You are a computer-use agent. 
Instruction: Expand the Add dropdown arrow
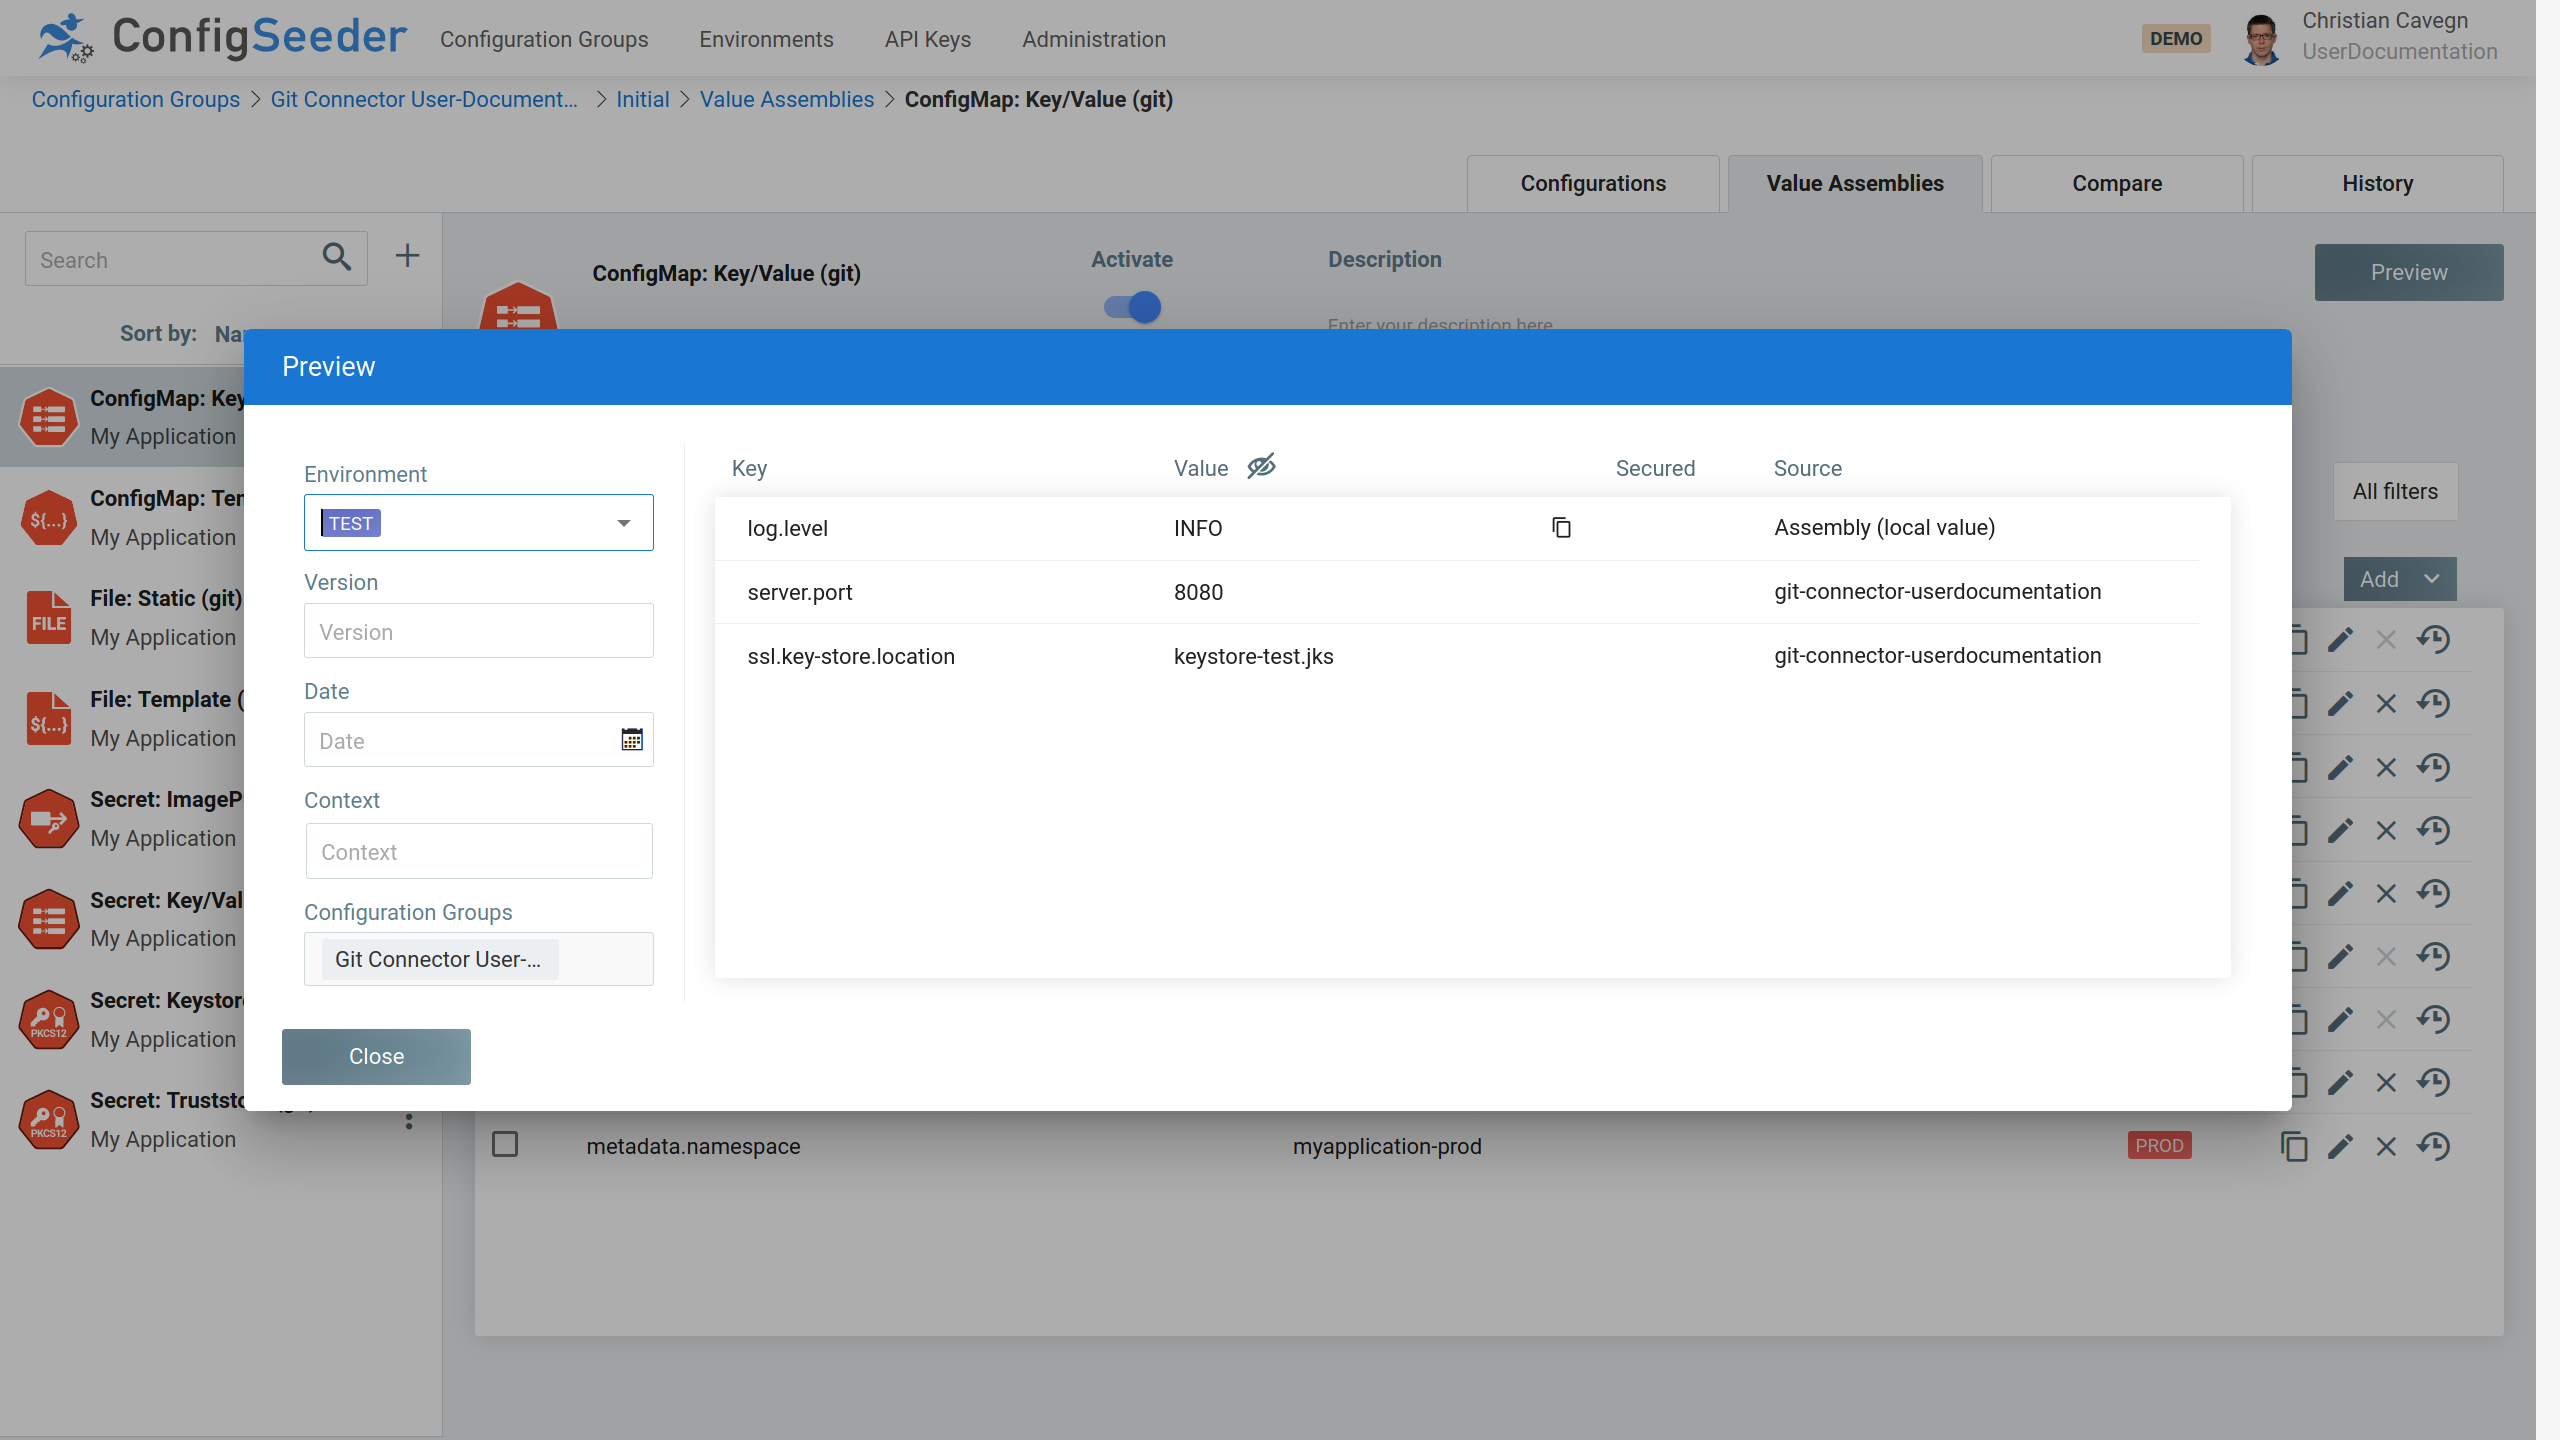[2432, 578]
